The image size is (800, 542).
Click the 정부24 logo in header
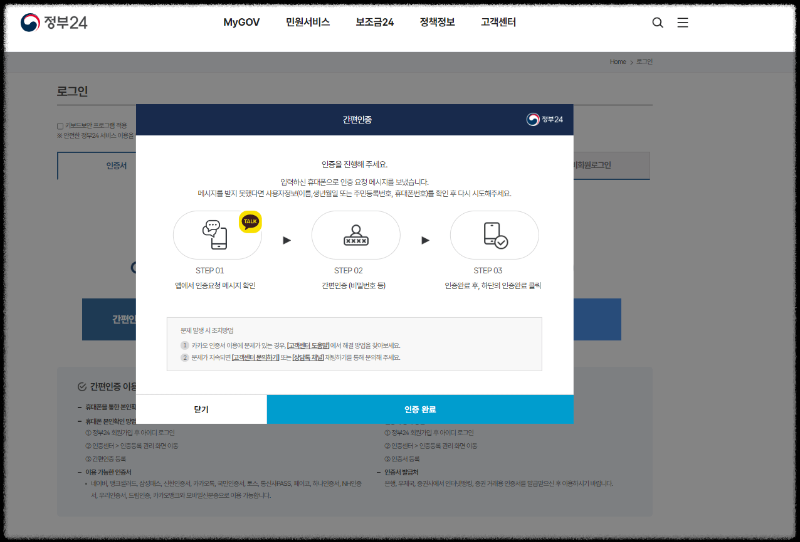(x=54, y=22)
